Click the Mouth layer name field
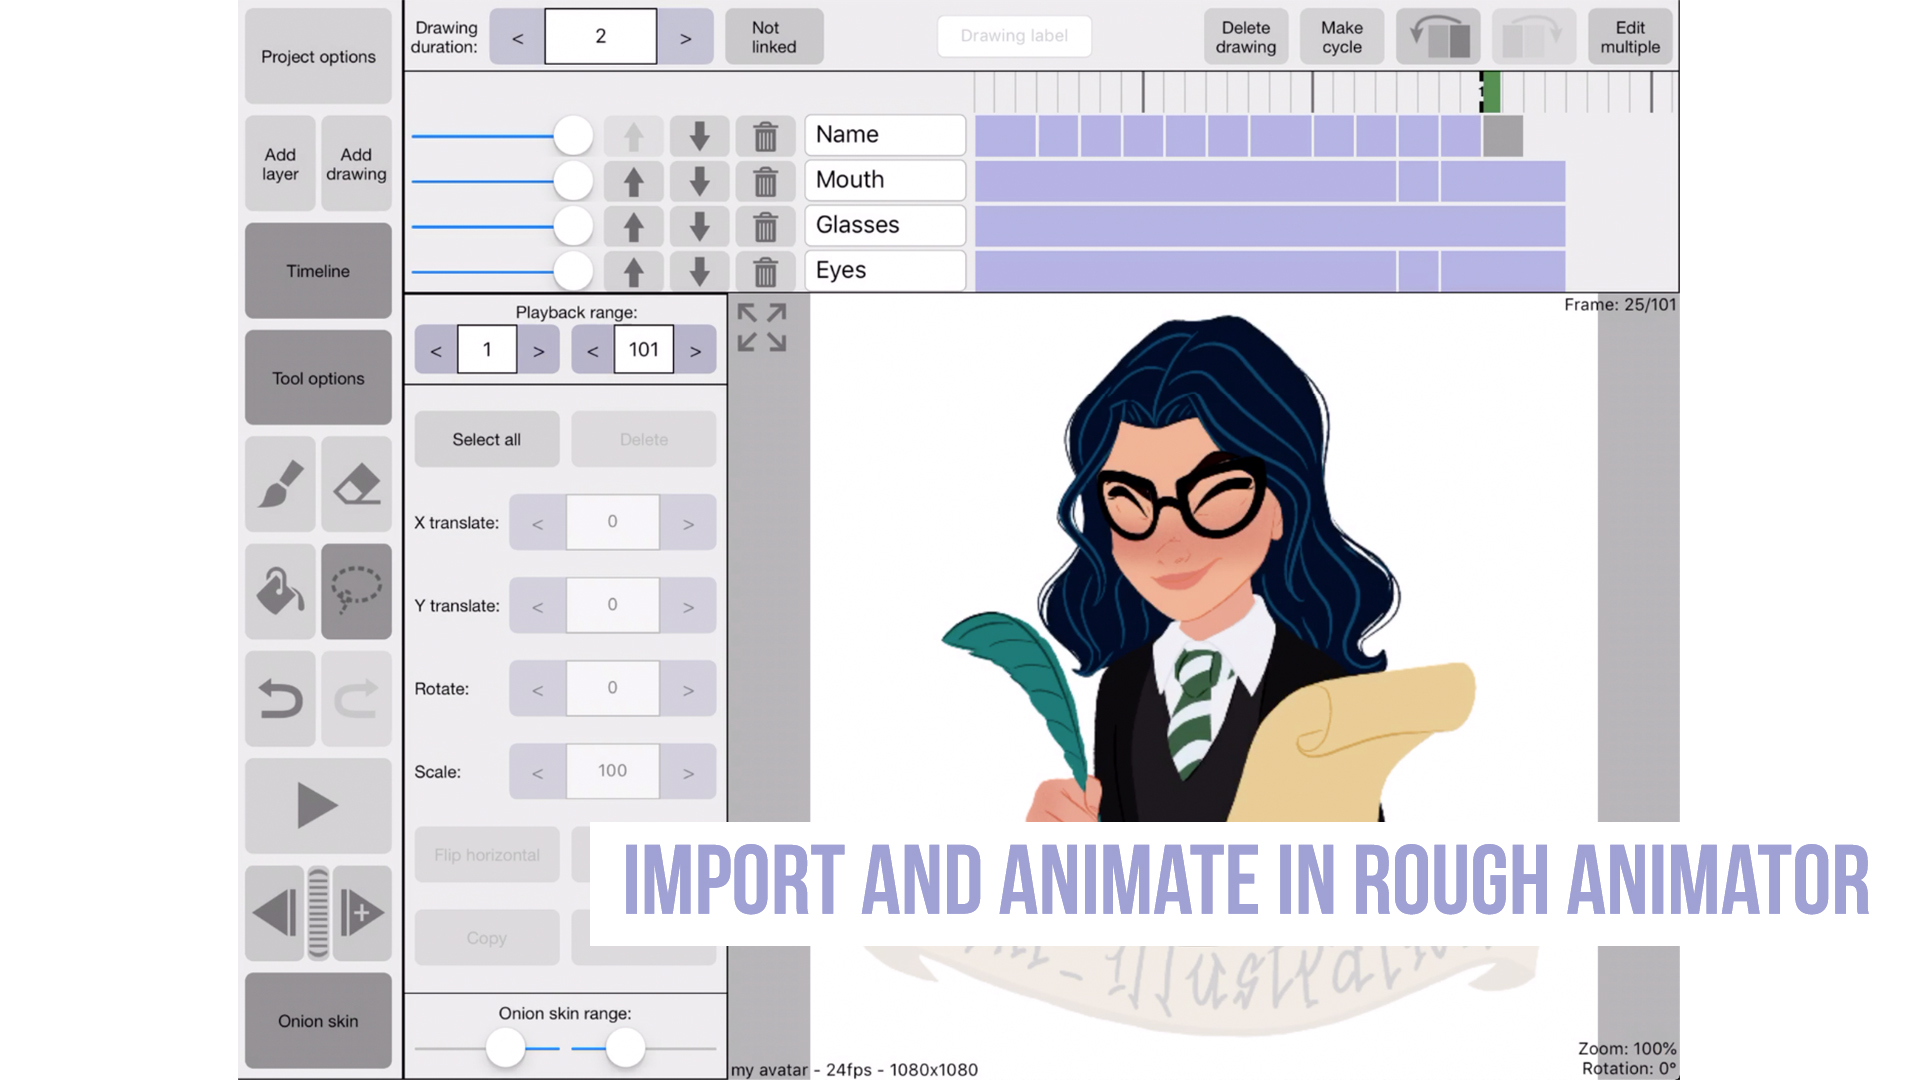 coord(885,180)
